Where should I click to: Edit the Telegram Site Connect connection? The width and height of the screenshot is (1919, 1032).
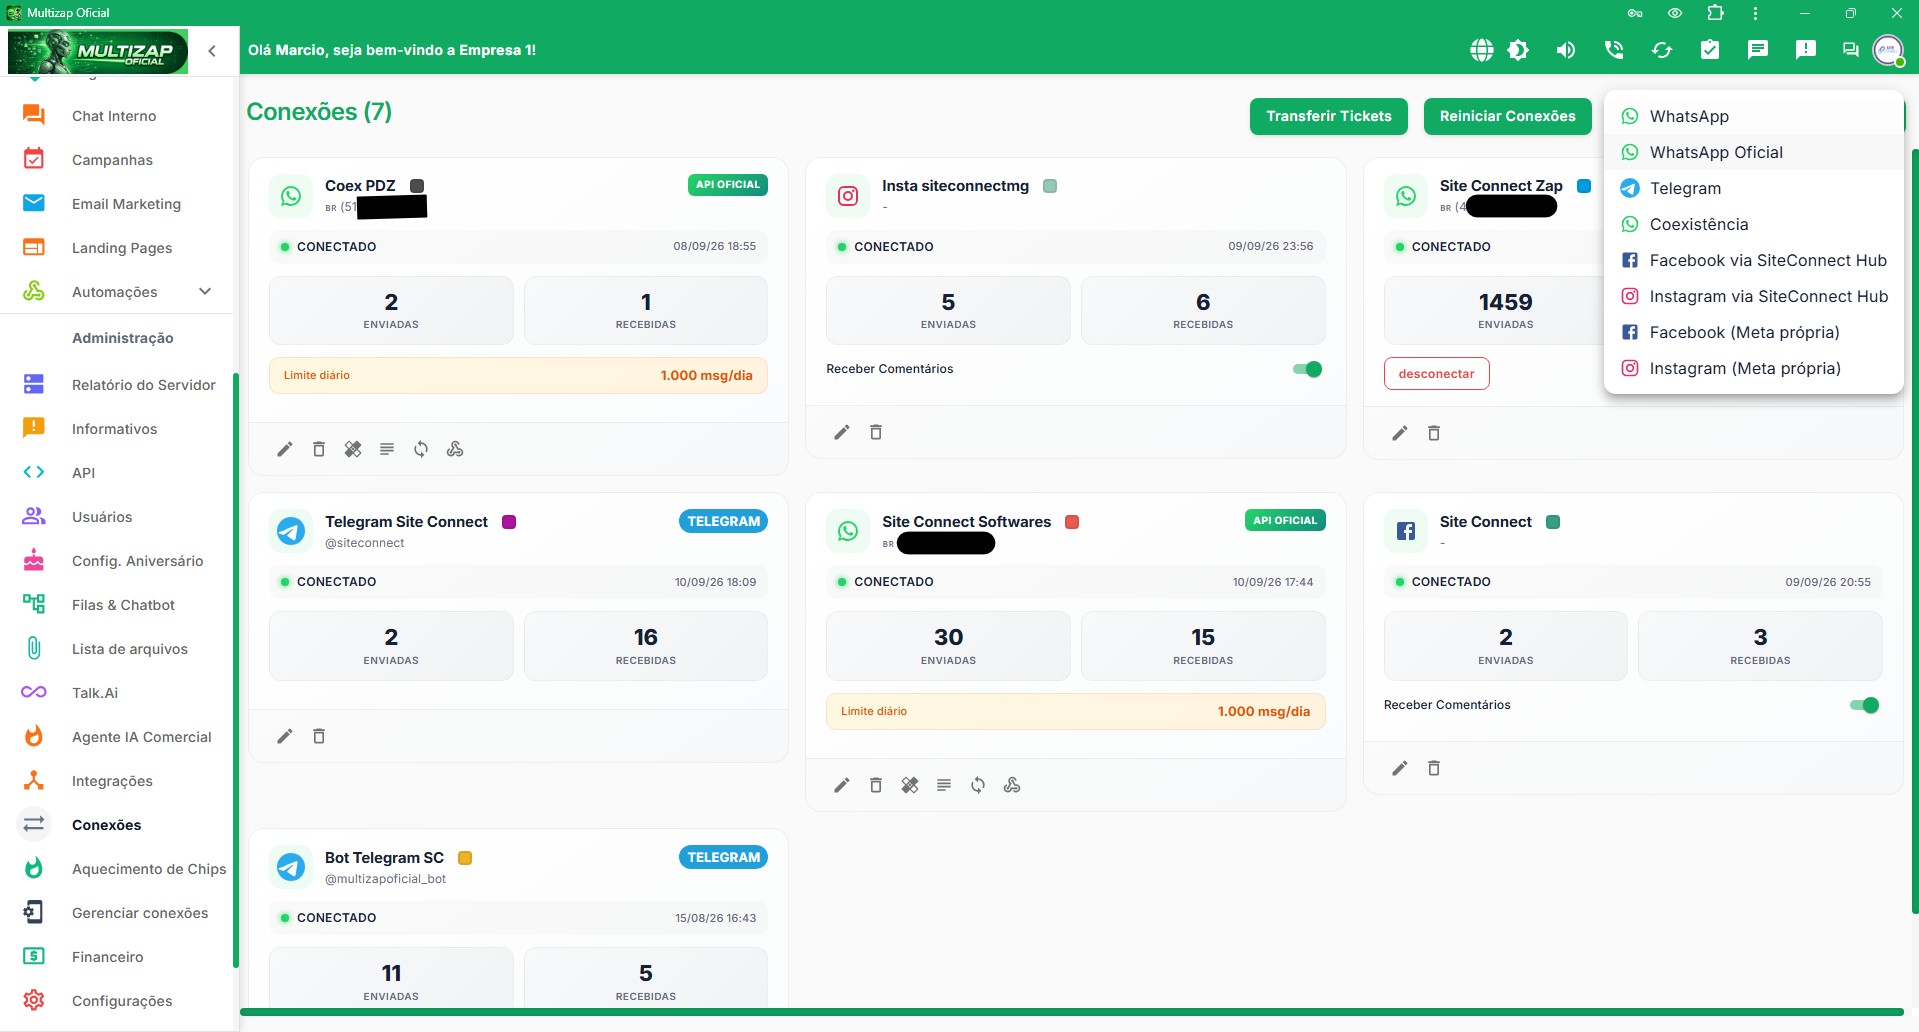coord(285,736)
